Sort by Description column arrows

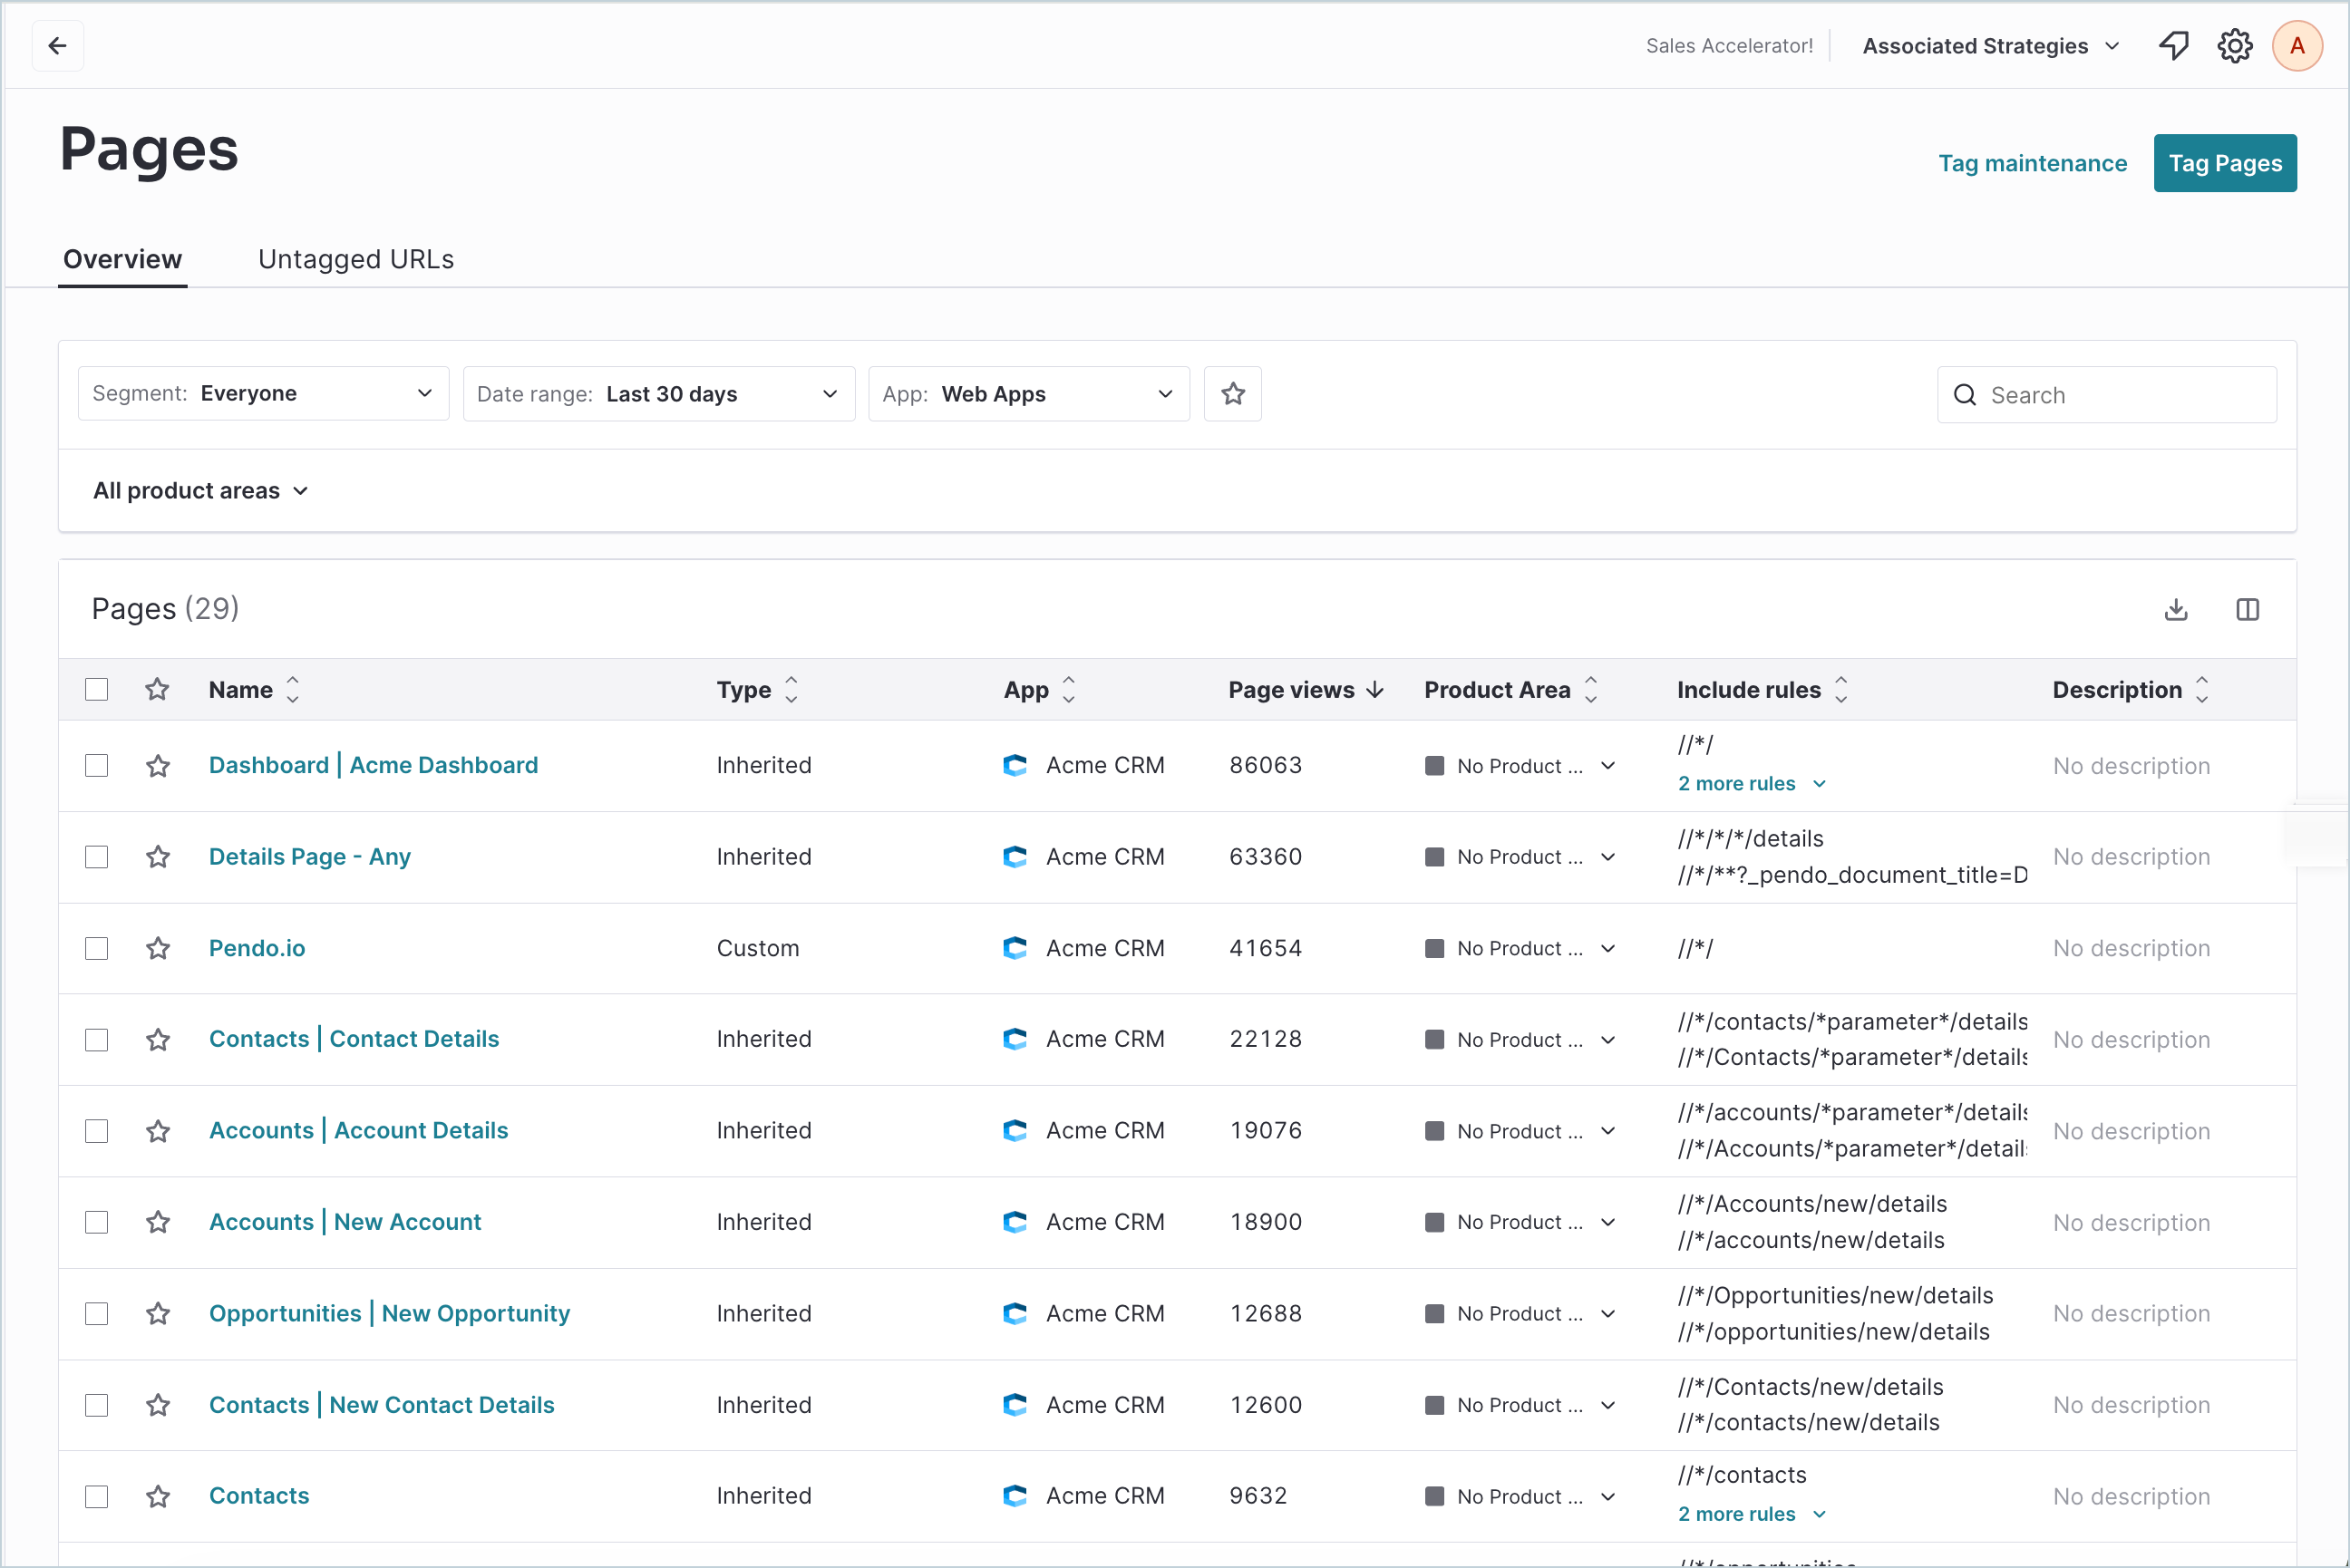coord(2202,689)
